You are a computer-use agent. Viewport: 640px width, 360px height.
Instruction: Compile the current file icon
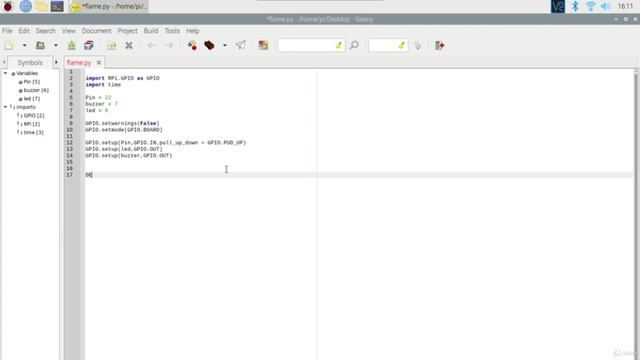[x=192, y=45]
